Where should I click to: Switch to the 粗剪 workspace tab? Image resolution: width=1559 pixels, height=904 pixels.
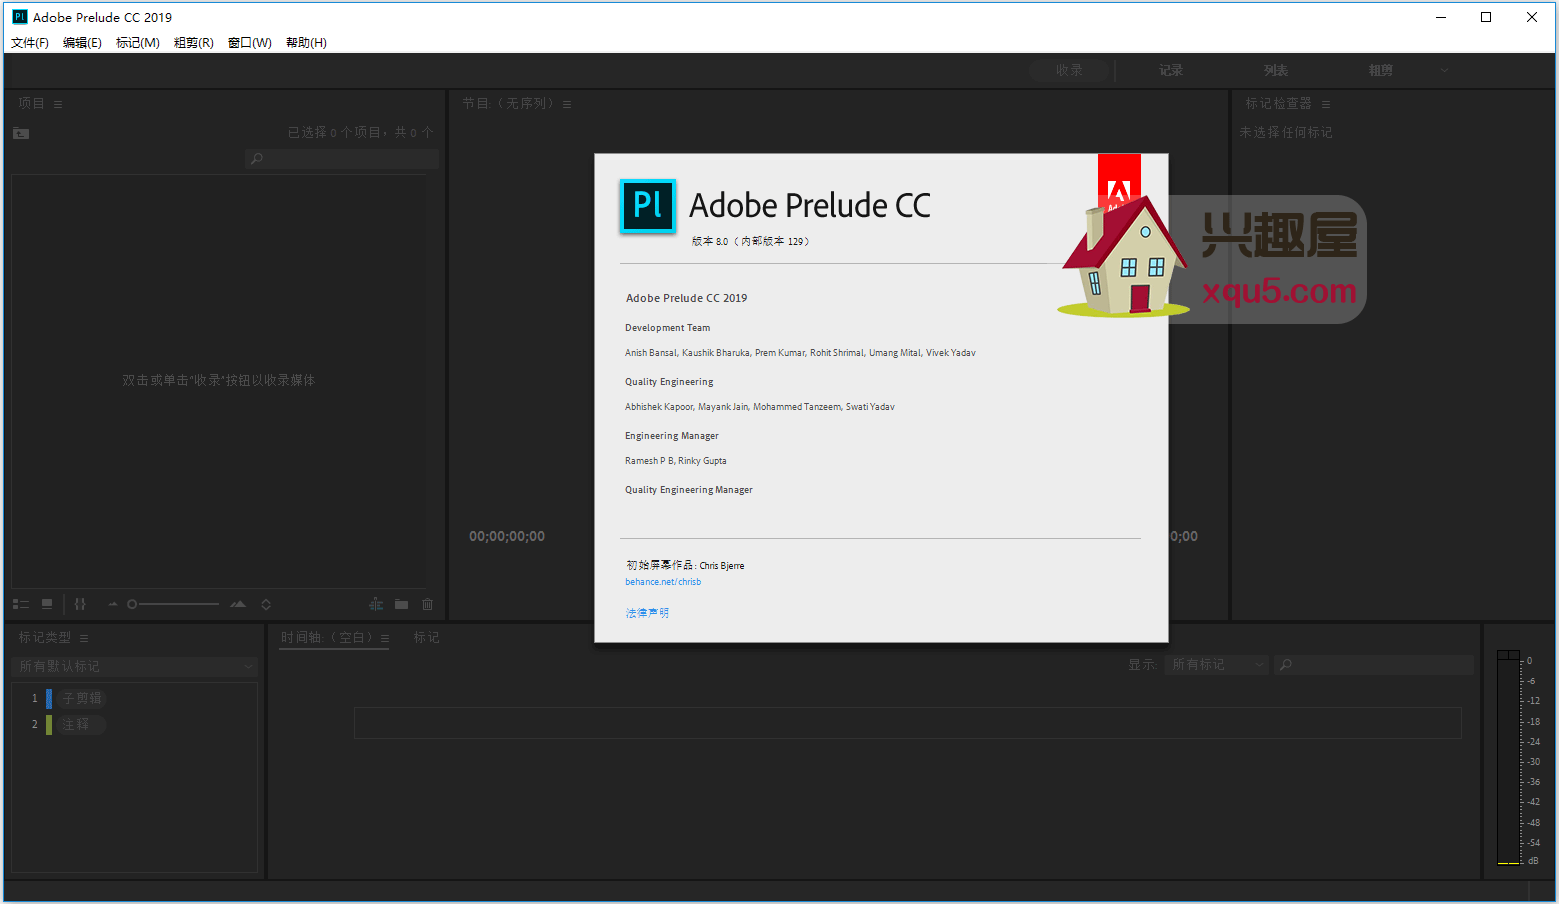[1381, 70]
